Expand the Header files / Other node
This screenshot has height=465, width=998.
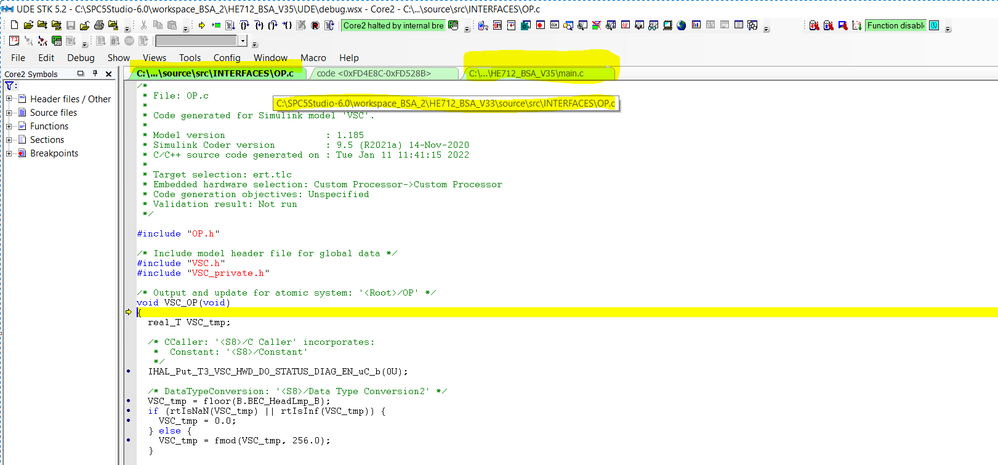click(10, 99)
